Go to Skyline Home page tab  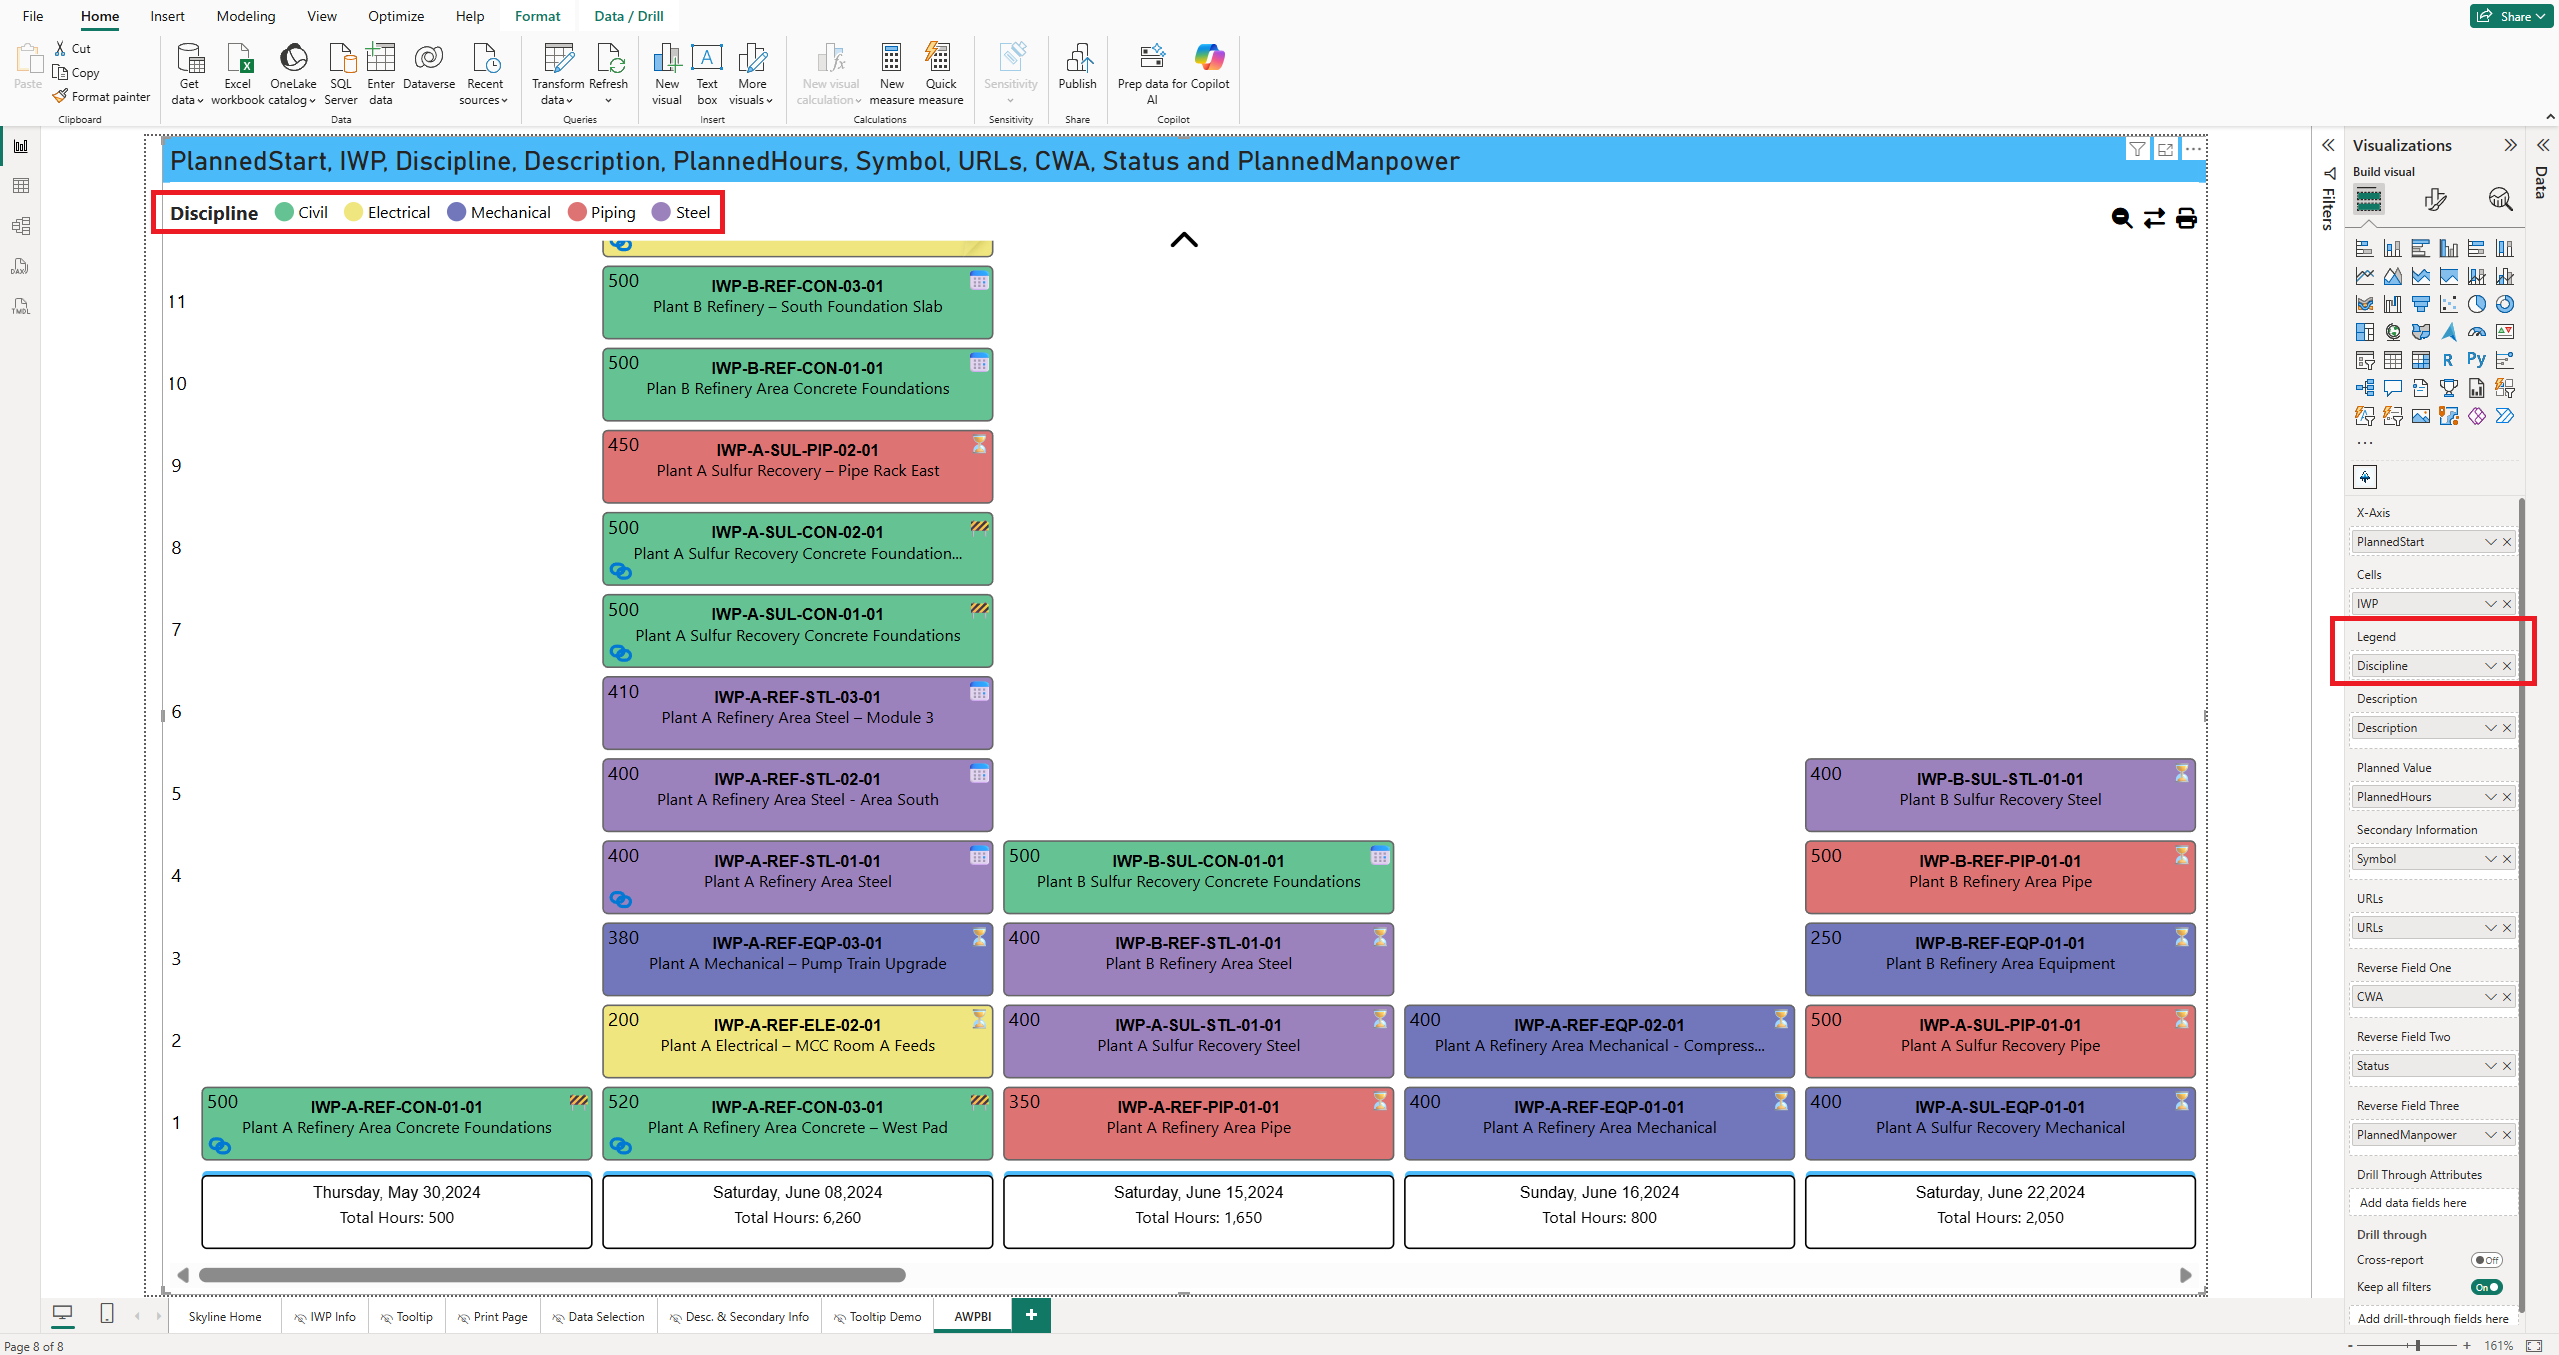tap(225, 1316)
